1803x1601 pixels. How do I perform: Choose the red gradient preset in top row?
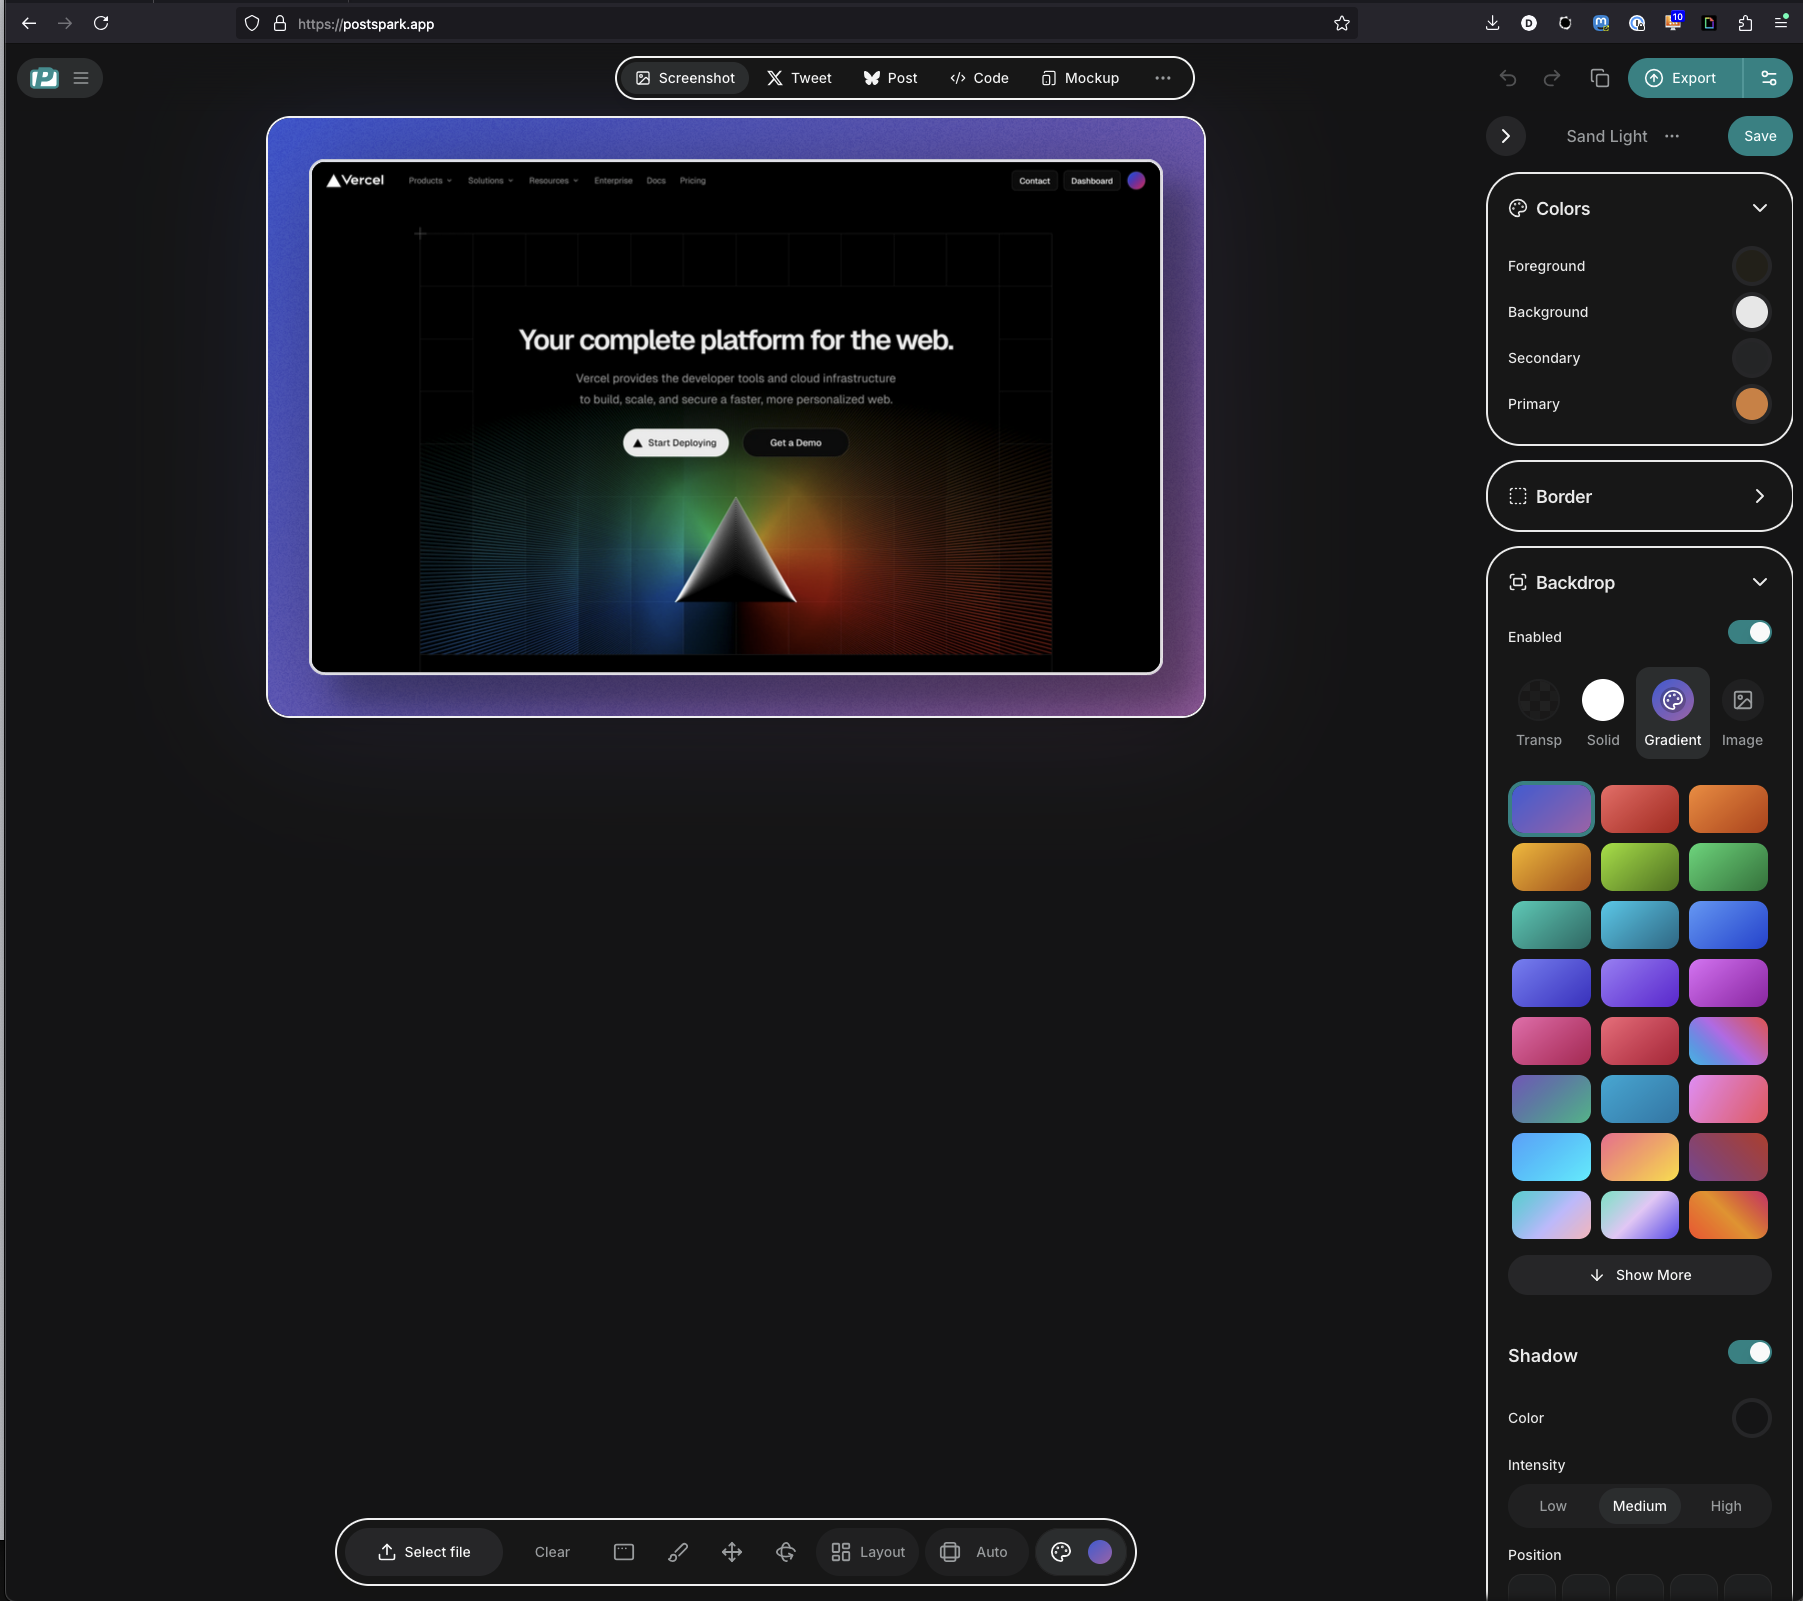tap(1639, 809)
